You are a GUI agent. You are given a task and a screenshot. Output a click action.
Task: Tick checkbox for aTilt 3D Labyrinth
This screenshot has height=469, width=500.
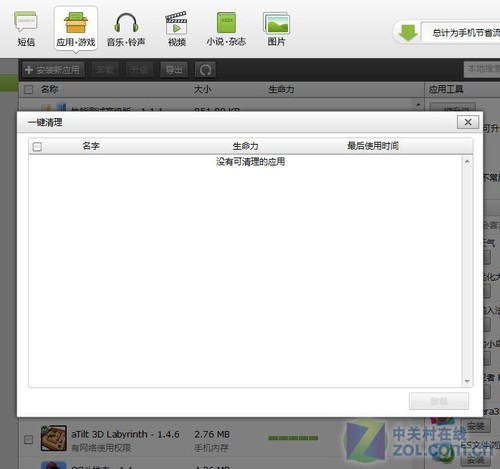pyautogui.click(x=29, y=439)
